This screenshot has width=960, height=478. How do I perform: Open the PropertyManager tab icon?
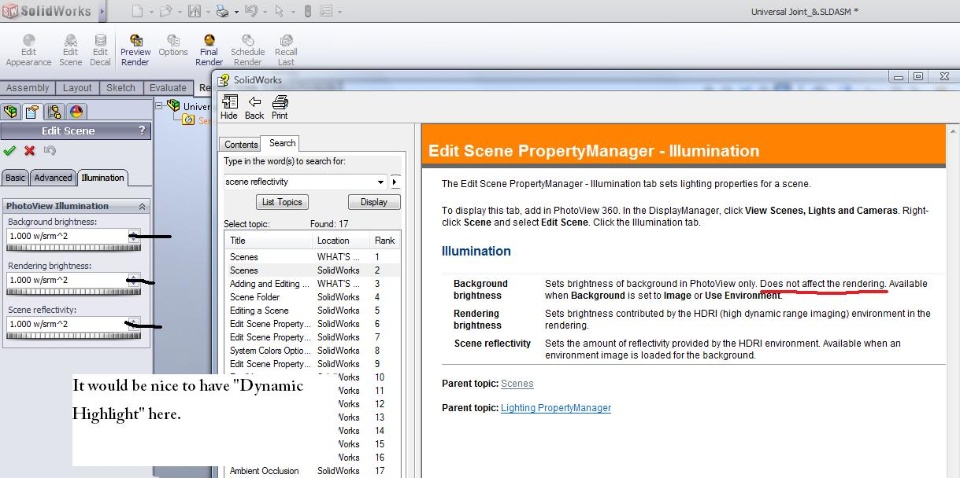click(x=32, y=111)
